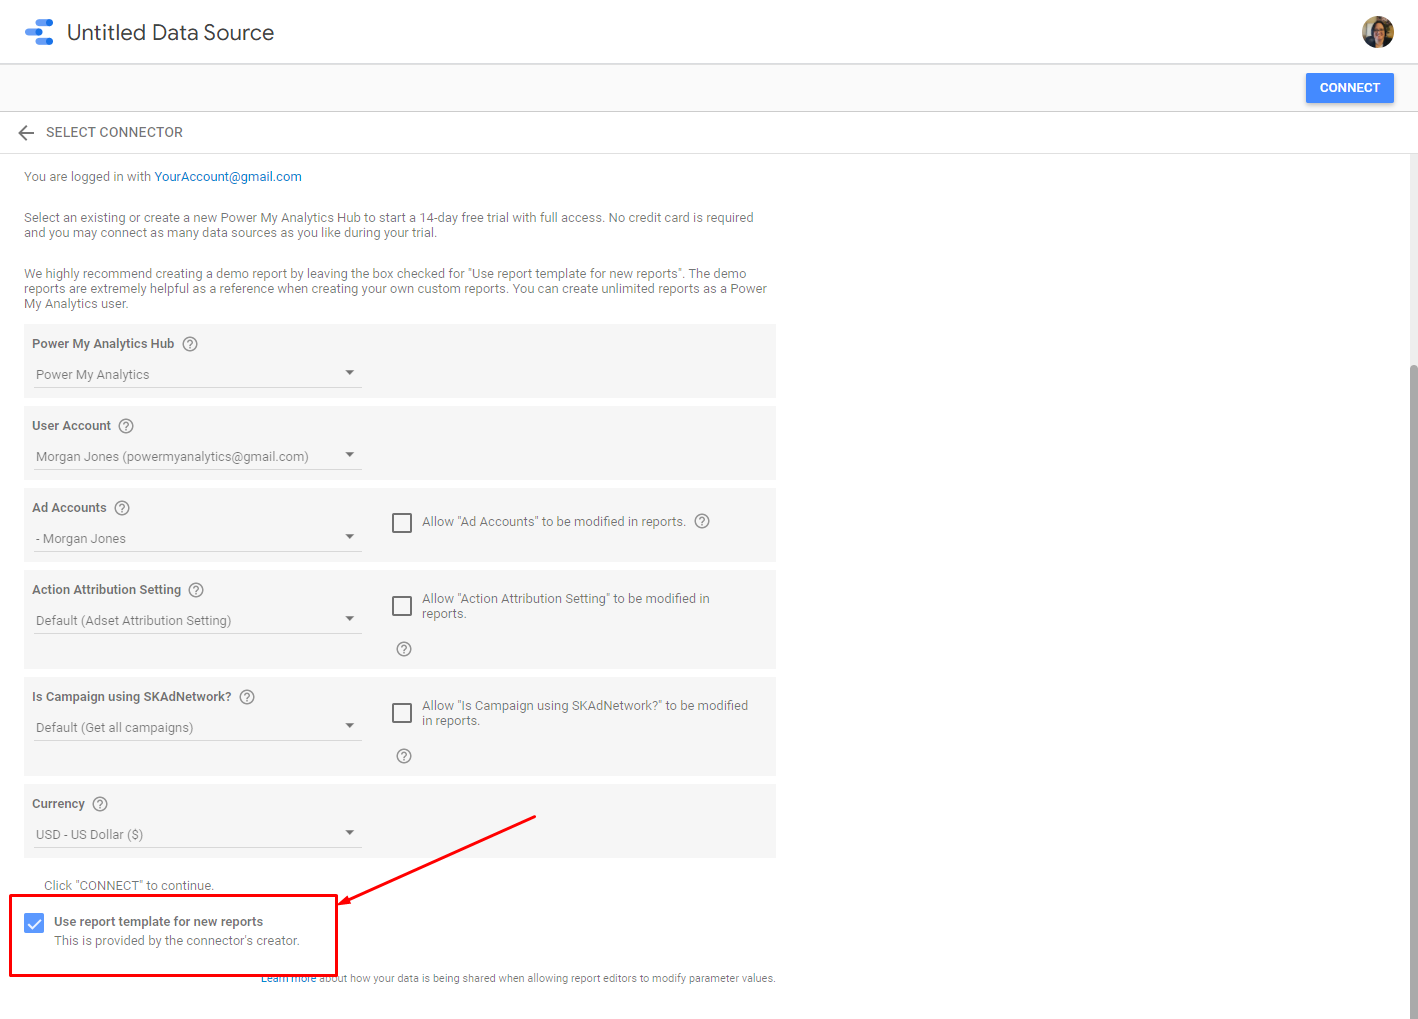Open the Action Attribution Setting dropdown
Image resolution: width=1418 pixels, height=1019 pixels.
(x=196, y=620)
